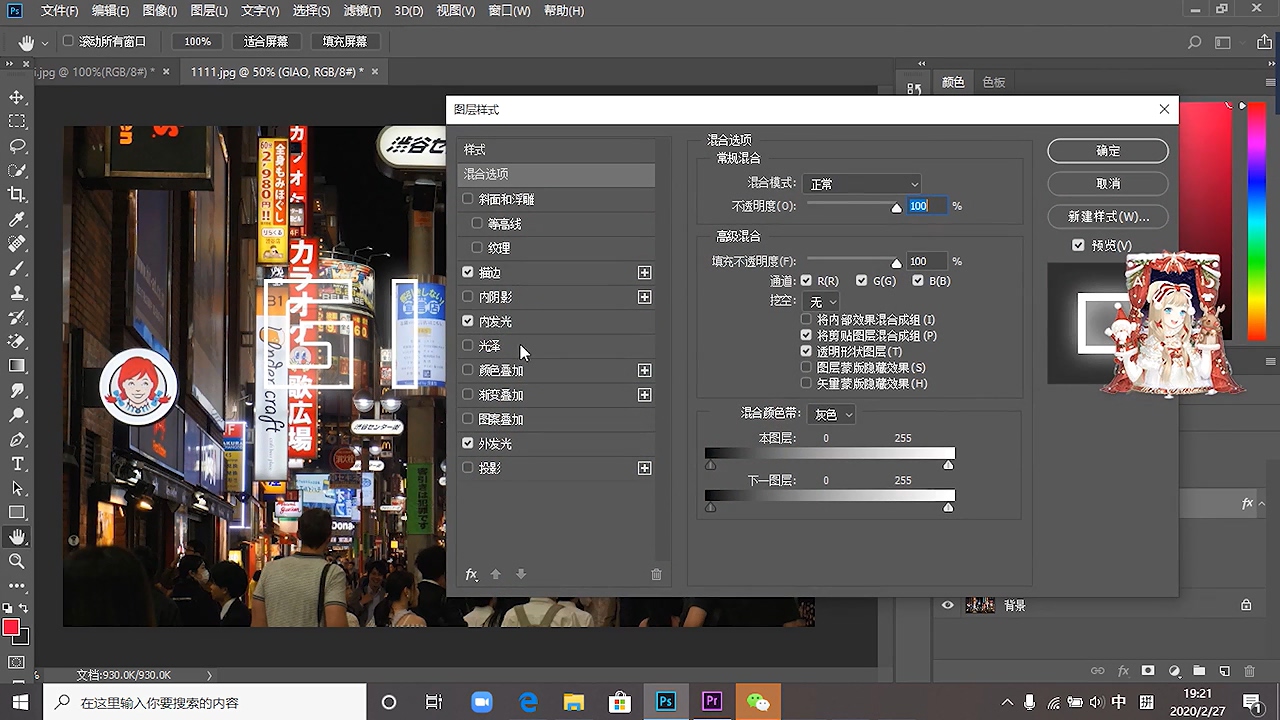Uncheck the 外发光 effect checkbox
This screenshot has height=720, width=1280.
tap(468, 443)
